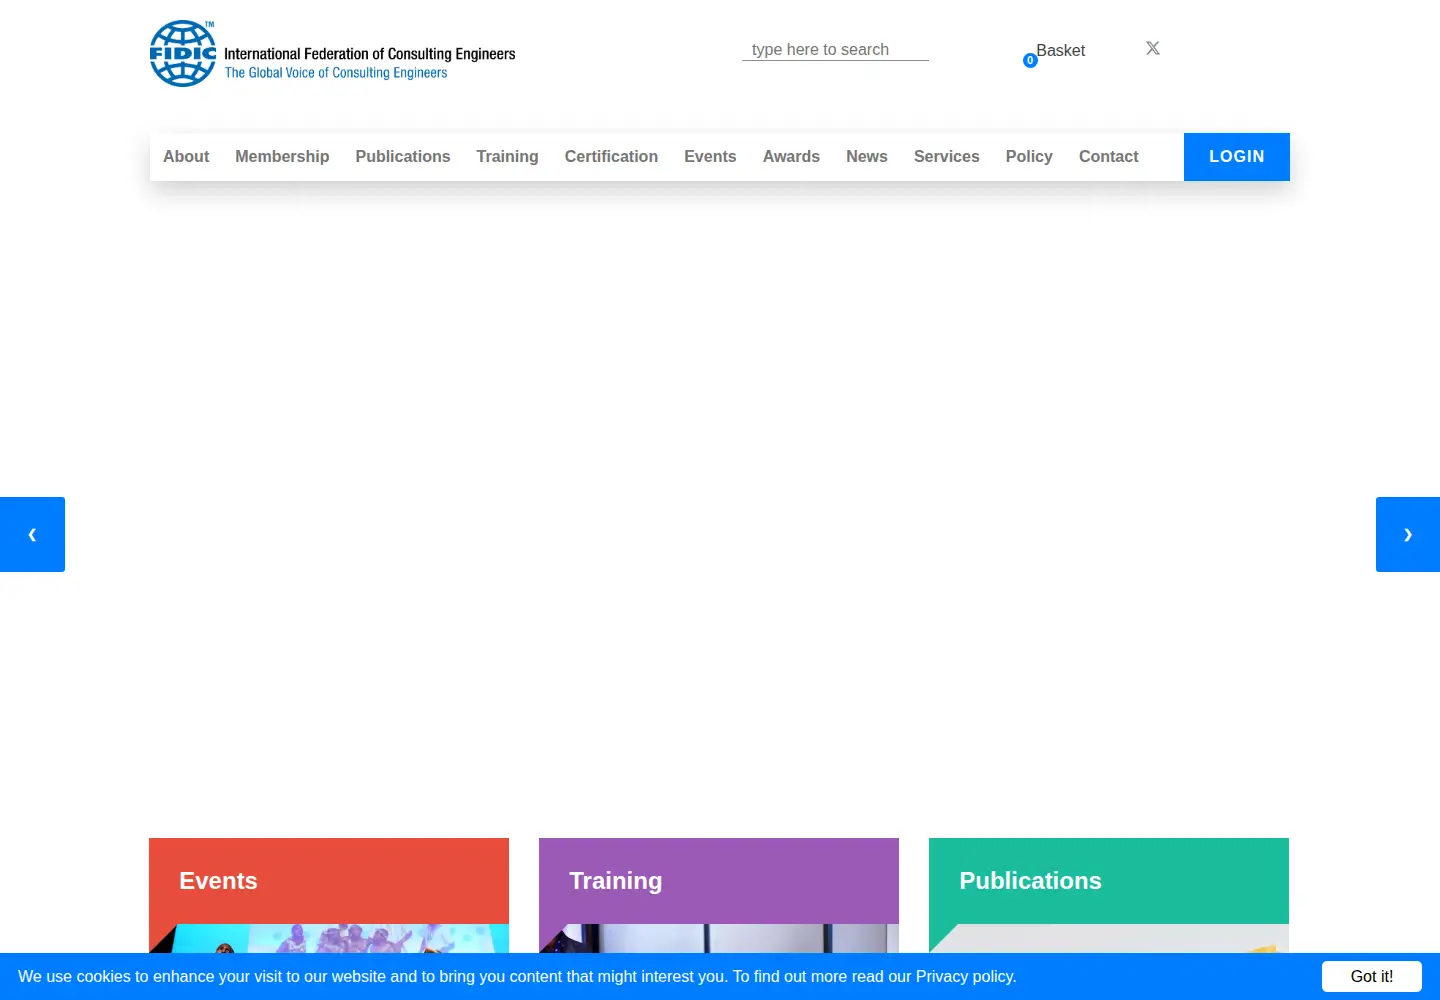Click 'International Federation of Consulting Engineers' title
Screen dimensions: 1440x1000
[x=370, y=54]
